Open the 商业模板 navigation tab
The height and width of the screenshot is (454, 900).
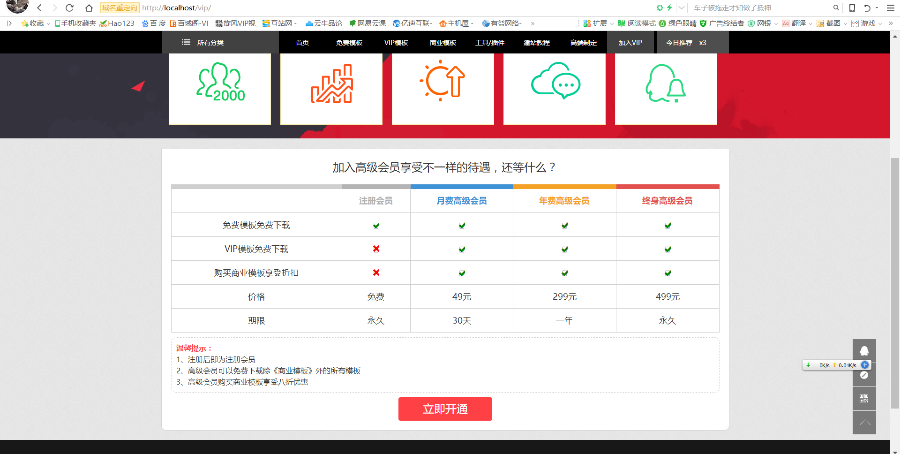(443, 43)
